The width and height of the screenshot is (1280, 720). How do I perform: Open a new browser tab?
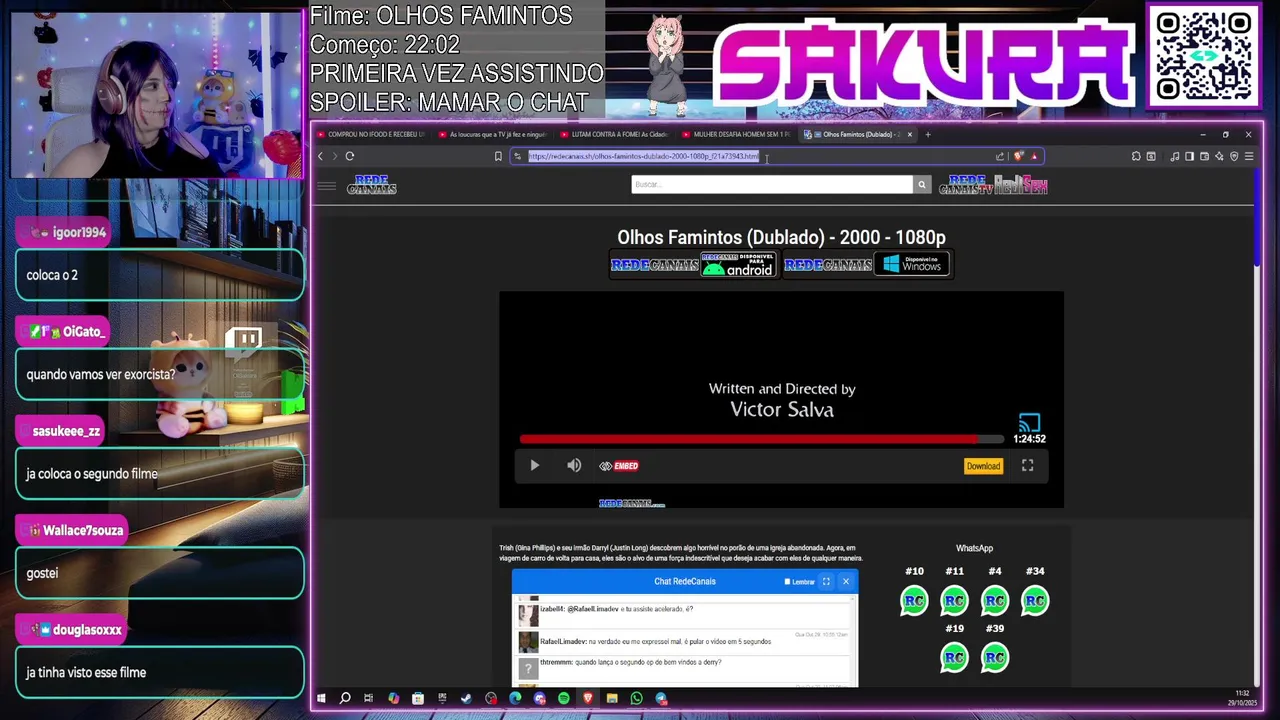coord(927,134)
